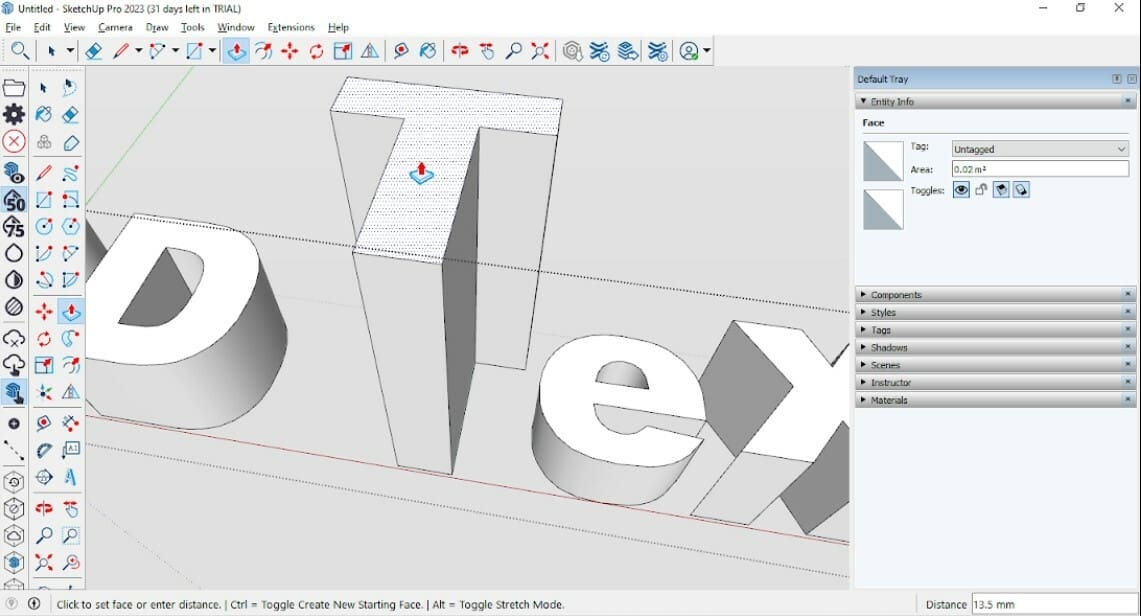
Task: Close the Instructor panel with its X
Action: click(x=1128, y=382)
